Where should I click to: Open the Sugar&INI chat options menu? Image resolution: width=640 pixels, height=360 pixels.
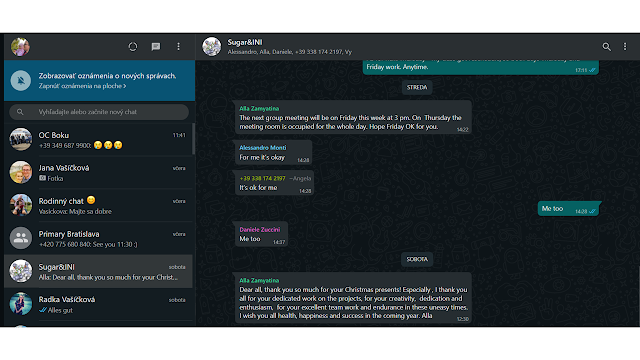point(625,47)
